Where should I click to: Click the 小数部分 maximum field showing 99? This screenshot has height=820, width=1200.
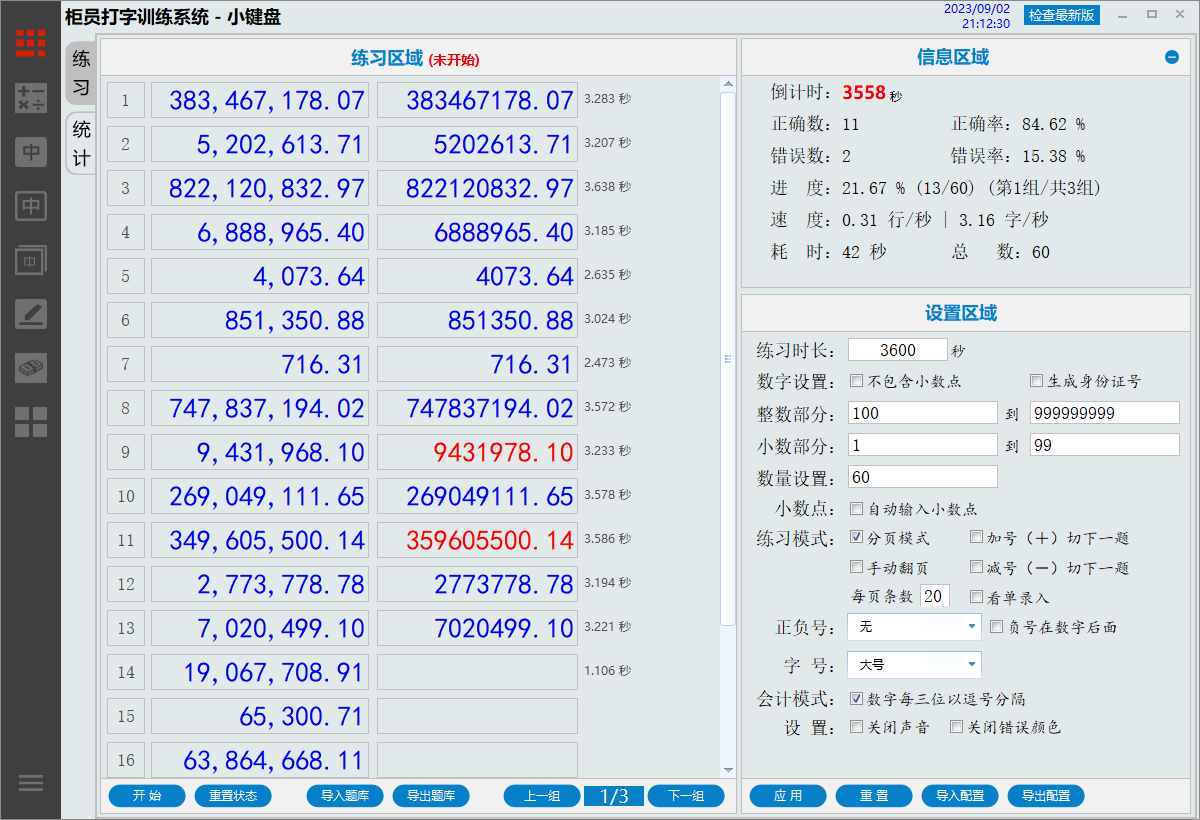[x=1105, y=445]
